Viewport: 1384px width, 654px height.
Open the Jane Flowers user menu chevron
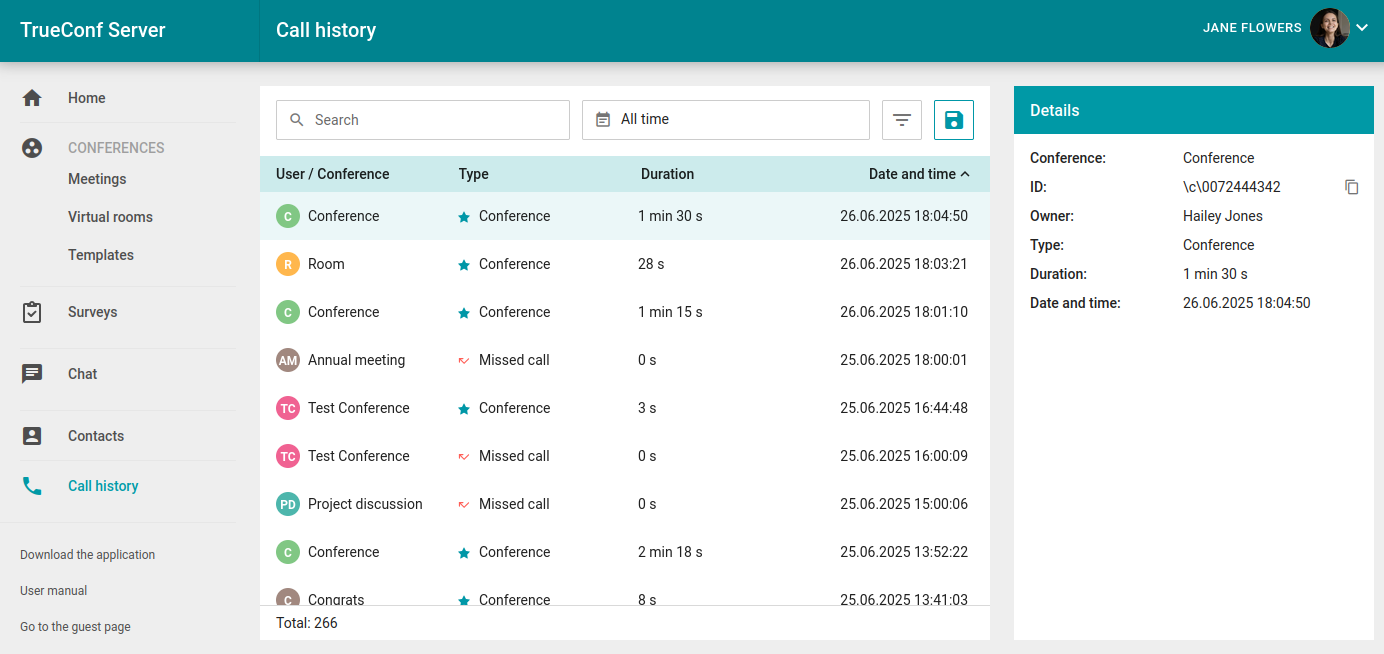1361,28
